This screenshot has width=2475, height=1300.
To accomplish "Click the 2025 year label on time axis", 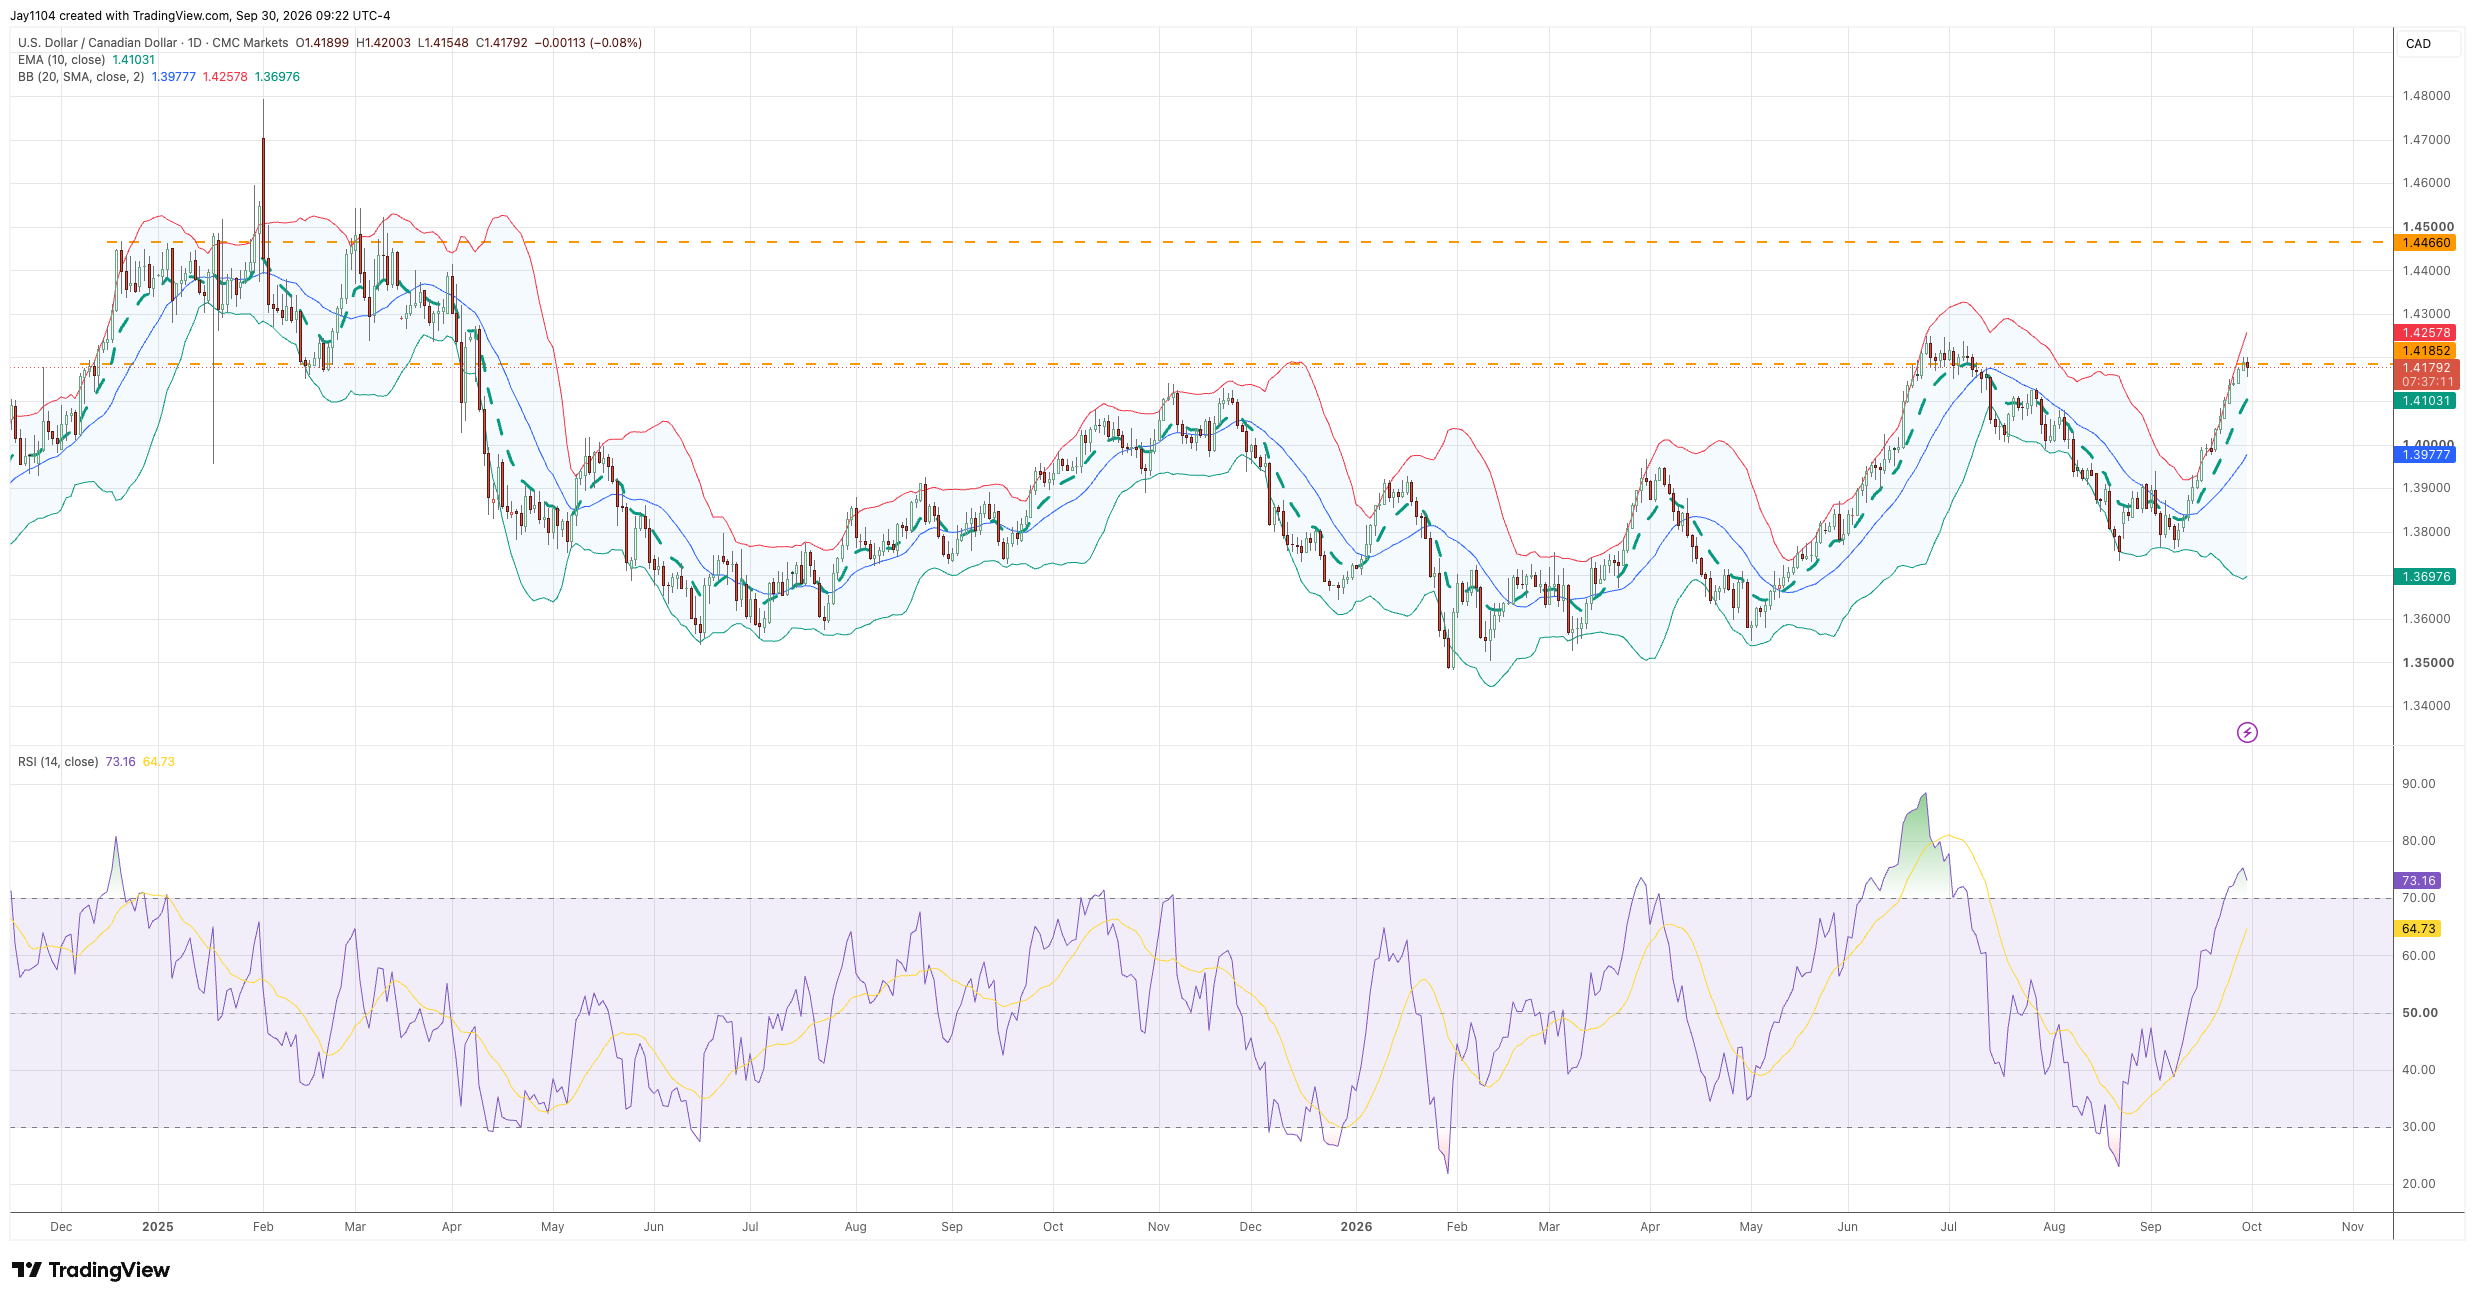I will point(158,1227).
